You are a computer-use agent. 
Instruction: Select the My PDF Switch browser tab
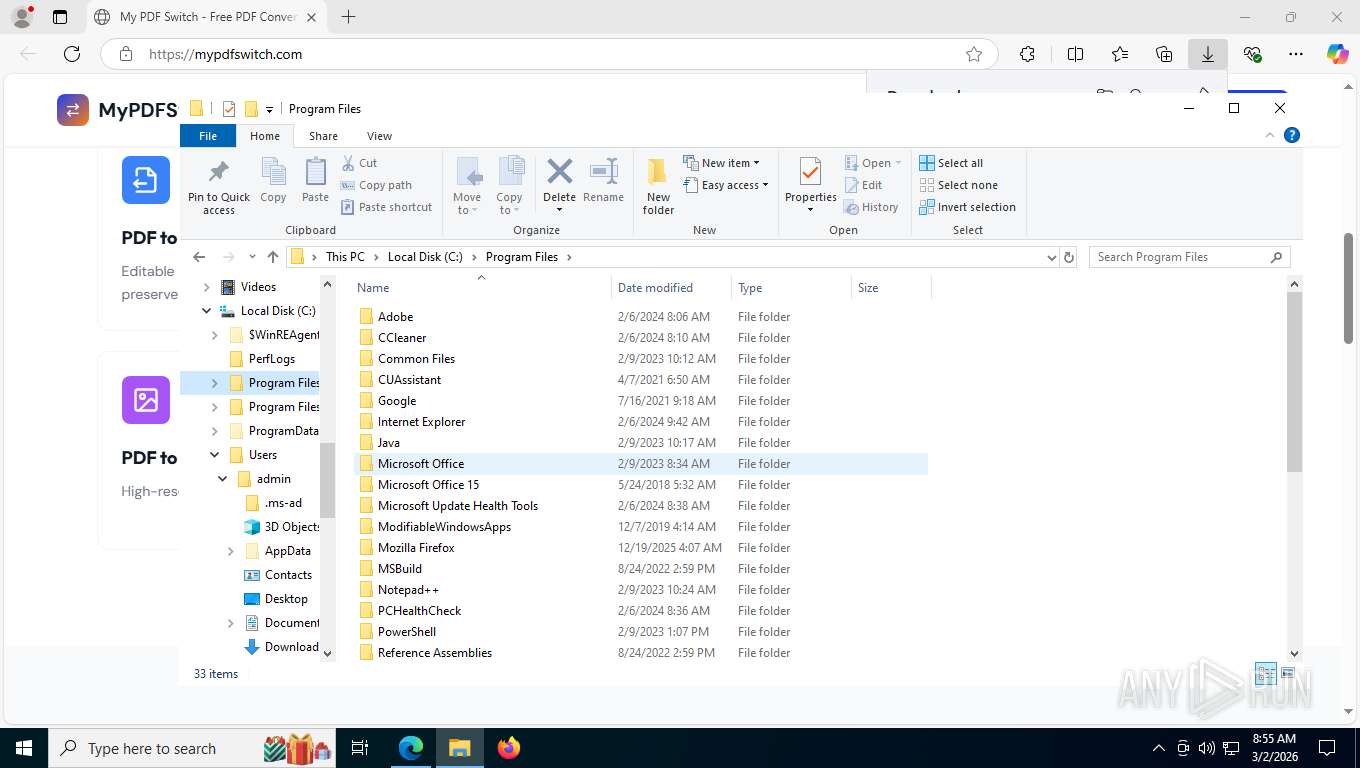tap(205, 17)
